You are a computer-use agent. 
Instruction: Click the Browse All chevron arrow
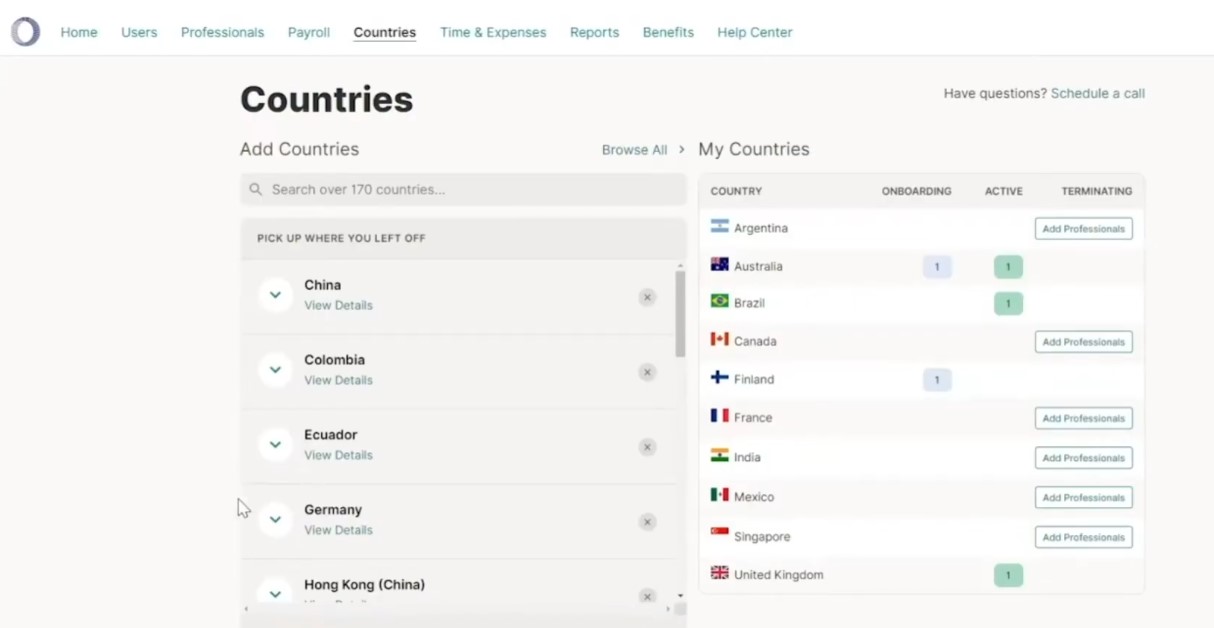pyautogui.click(x=681, y=149)
